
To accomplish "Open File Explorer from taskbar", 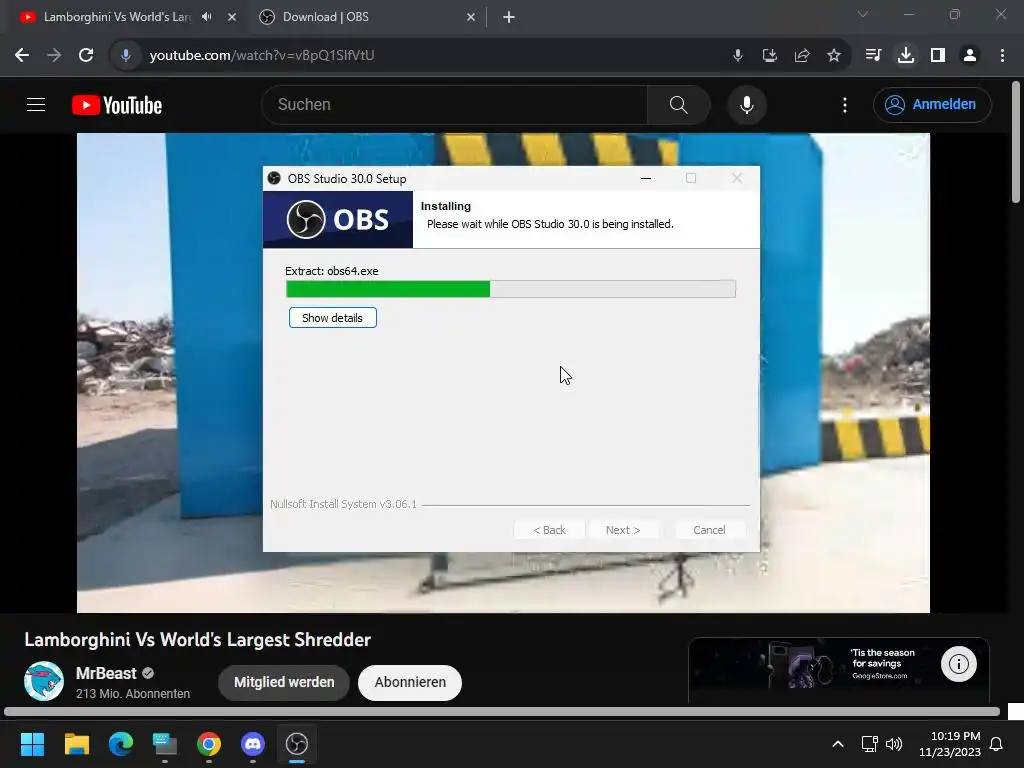I will tap(76, 744).
